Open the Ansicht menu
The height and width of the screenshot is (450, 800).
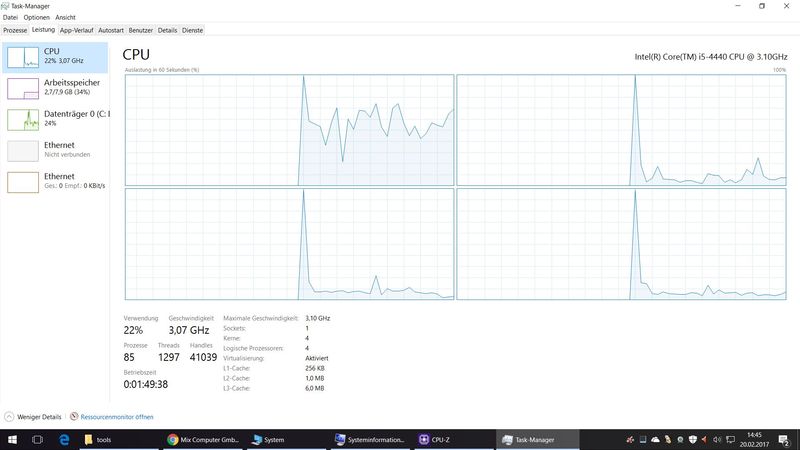click(x=65, y=17)
